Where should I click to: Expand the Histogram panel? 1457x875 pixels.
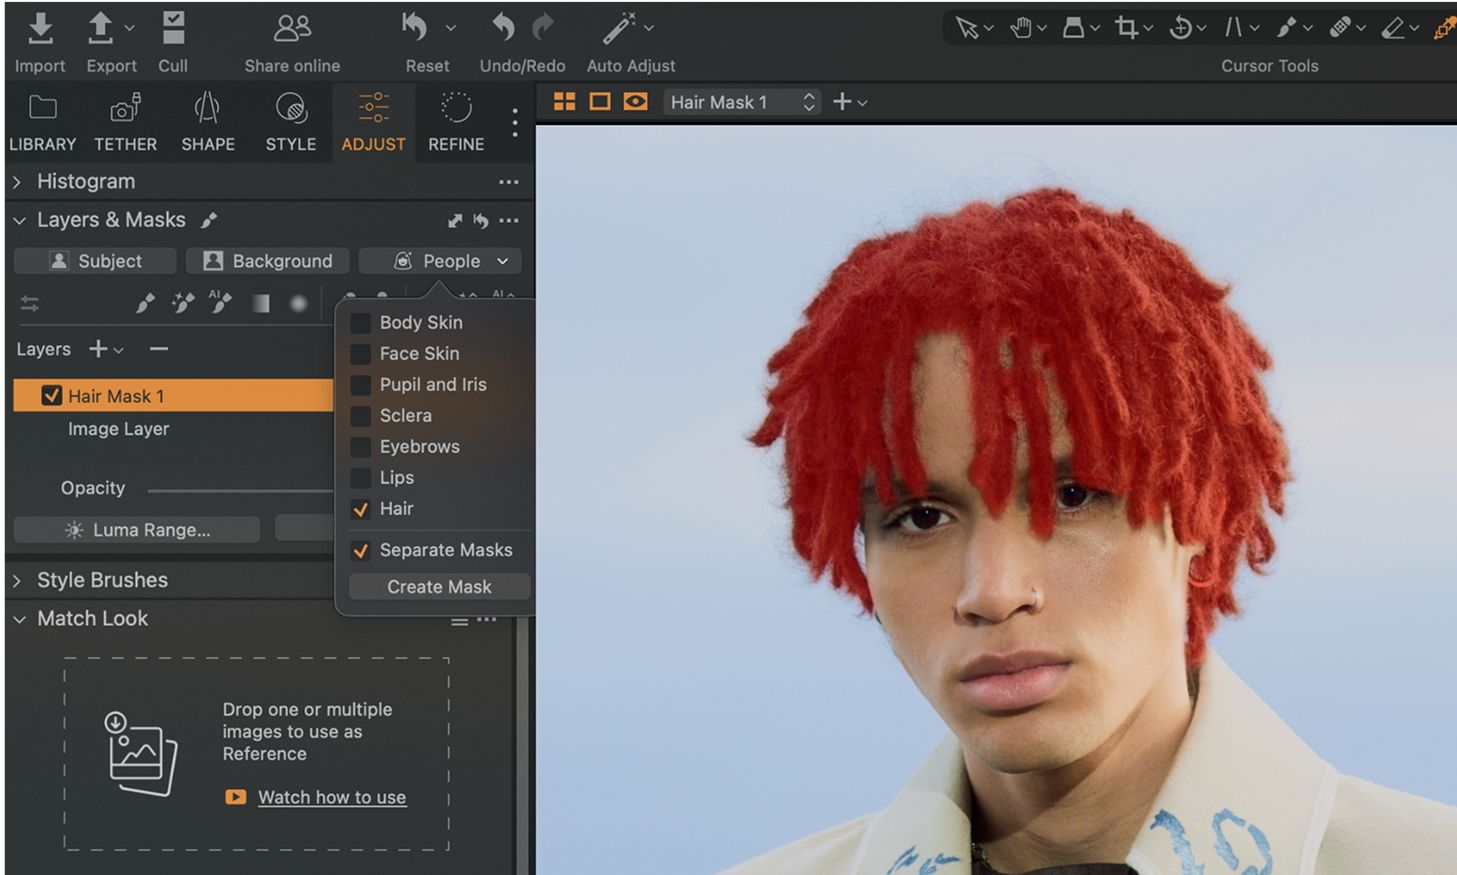[x=17, y=182]
